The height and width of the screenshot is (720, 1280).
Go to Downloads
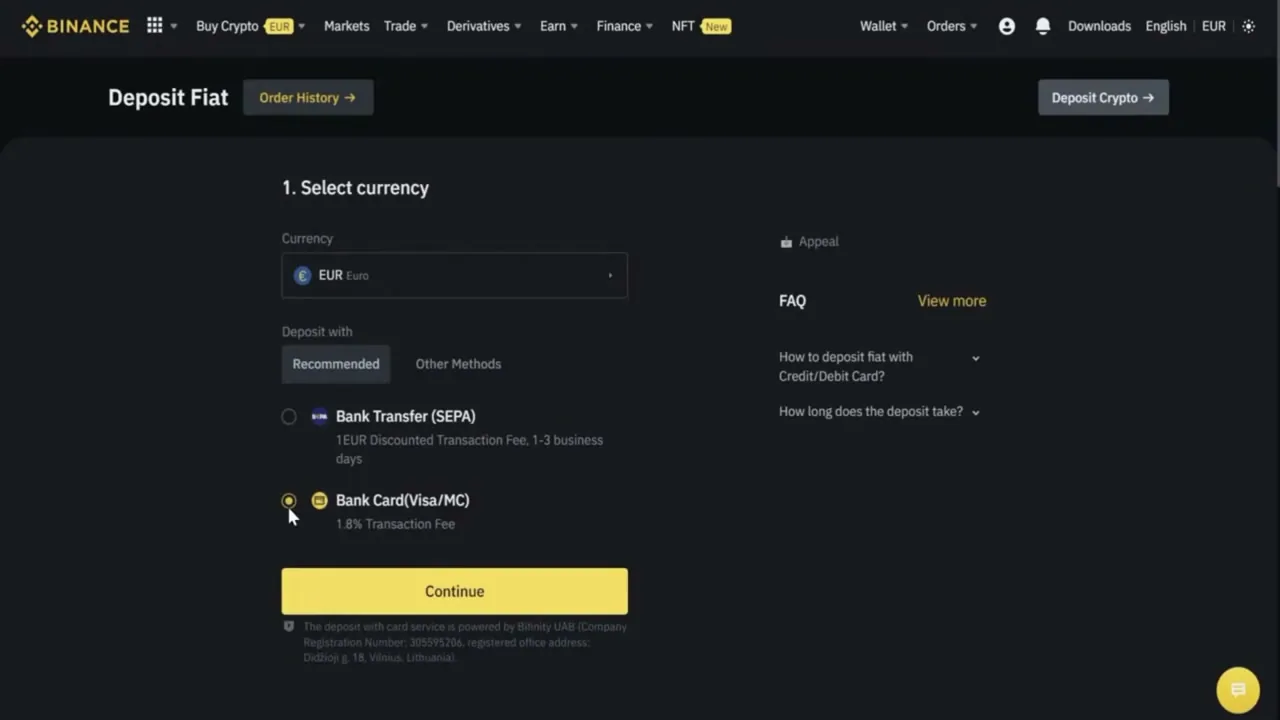(1099, 26)
